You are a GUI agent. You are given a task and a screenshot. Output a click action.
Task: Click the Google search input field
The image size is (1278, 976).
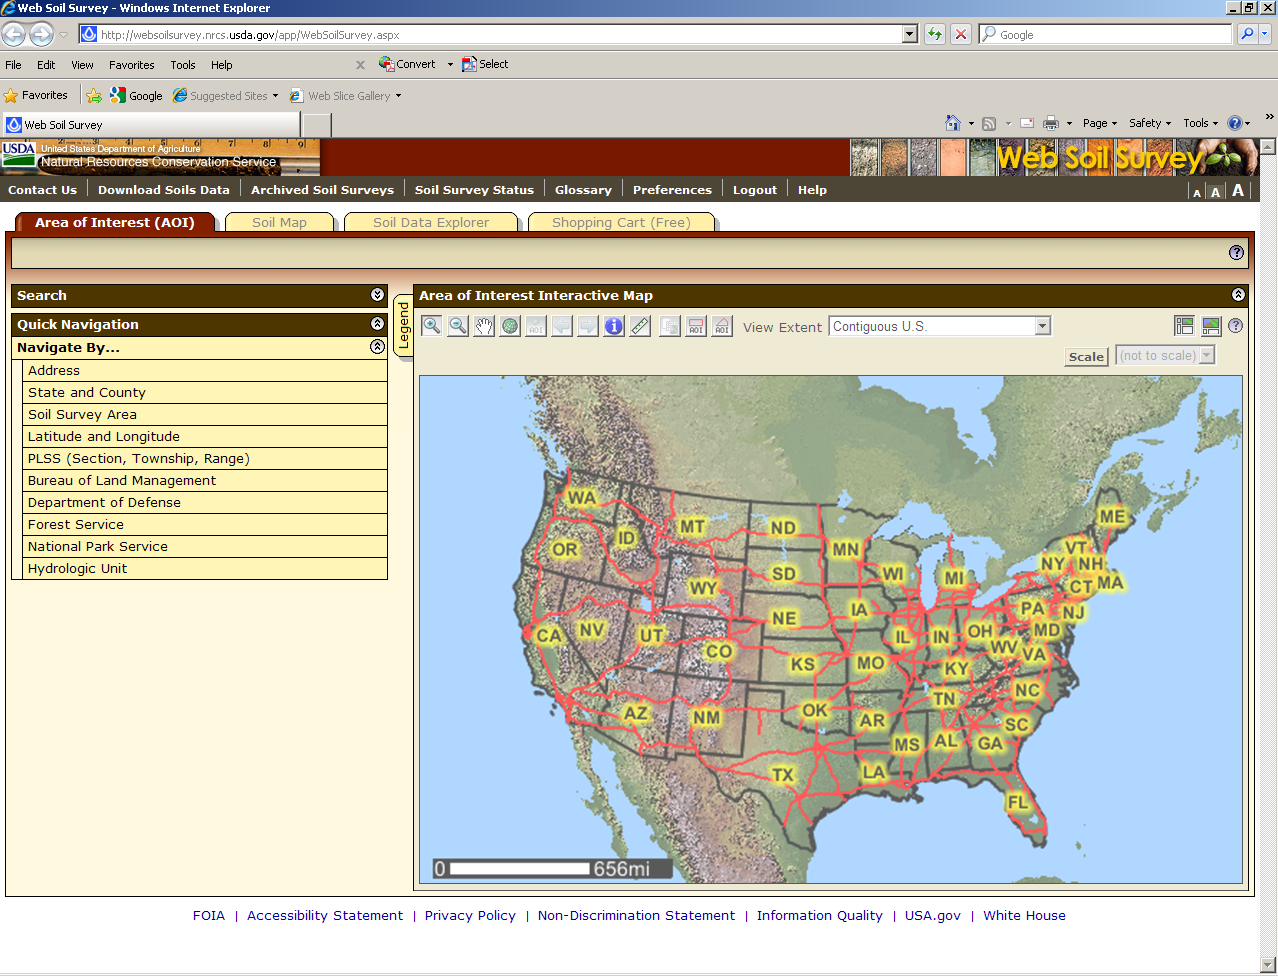click(x=1105, y=34)
